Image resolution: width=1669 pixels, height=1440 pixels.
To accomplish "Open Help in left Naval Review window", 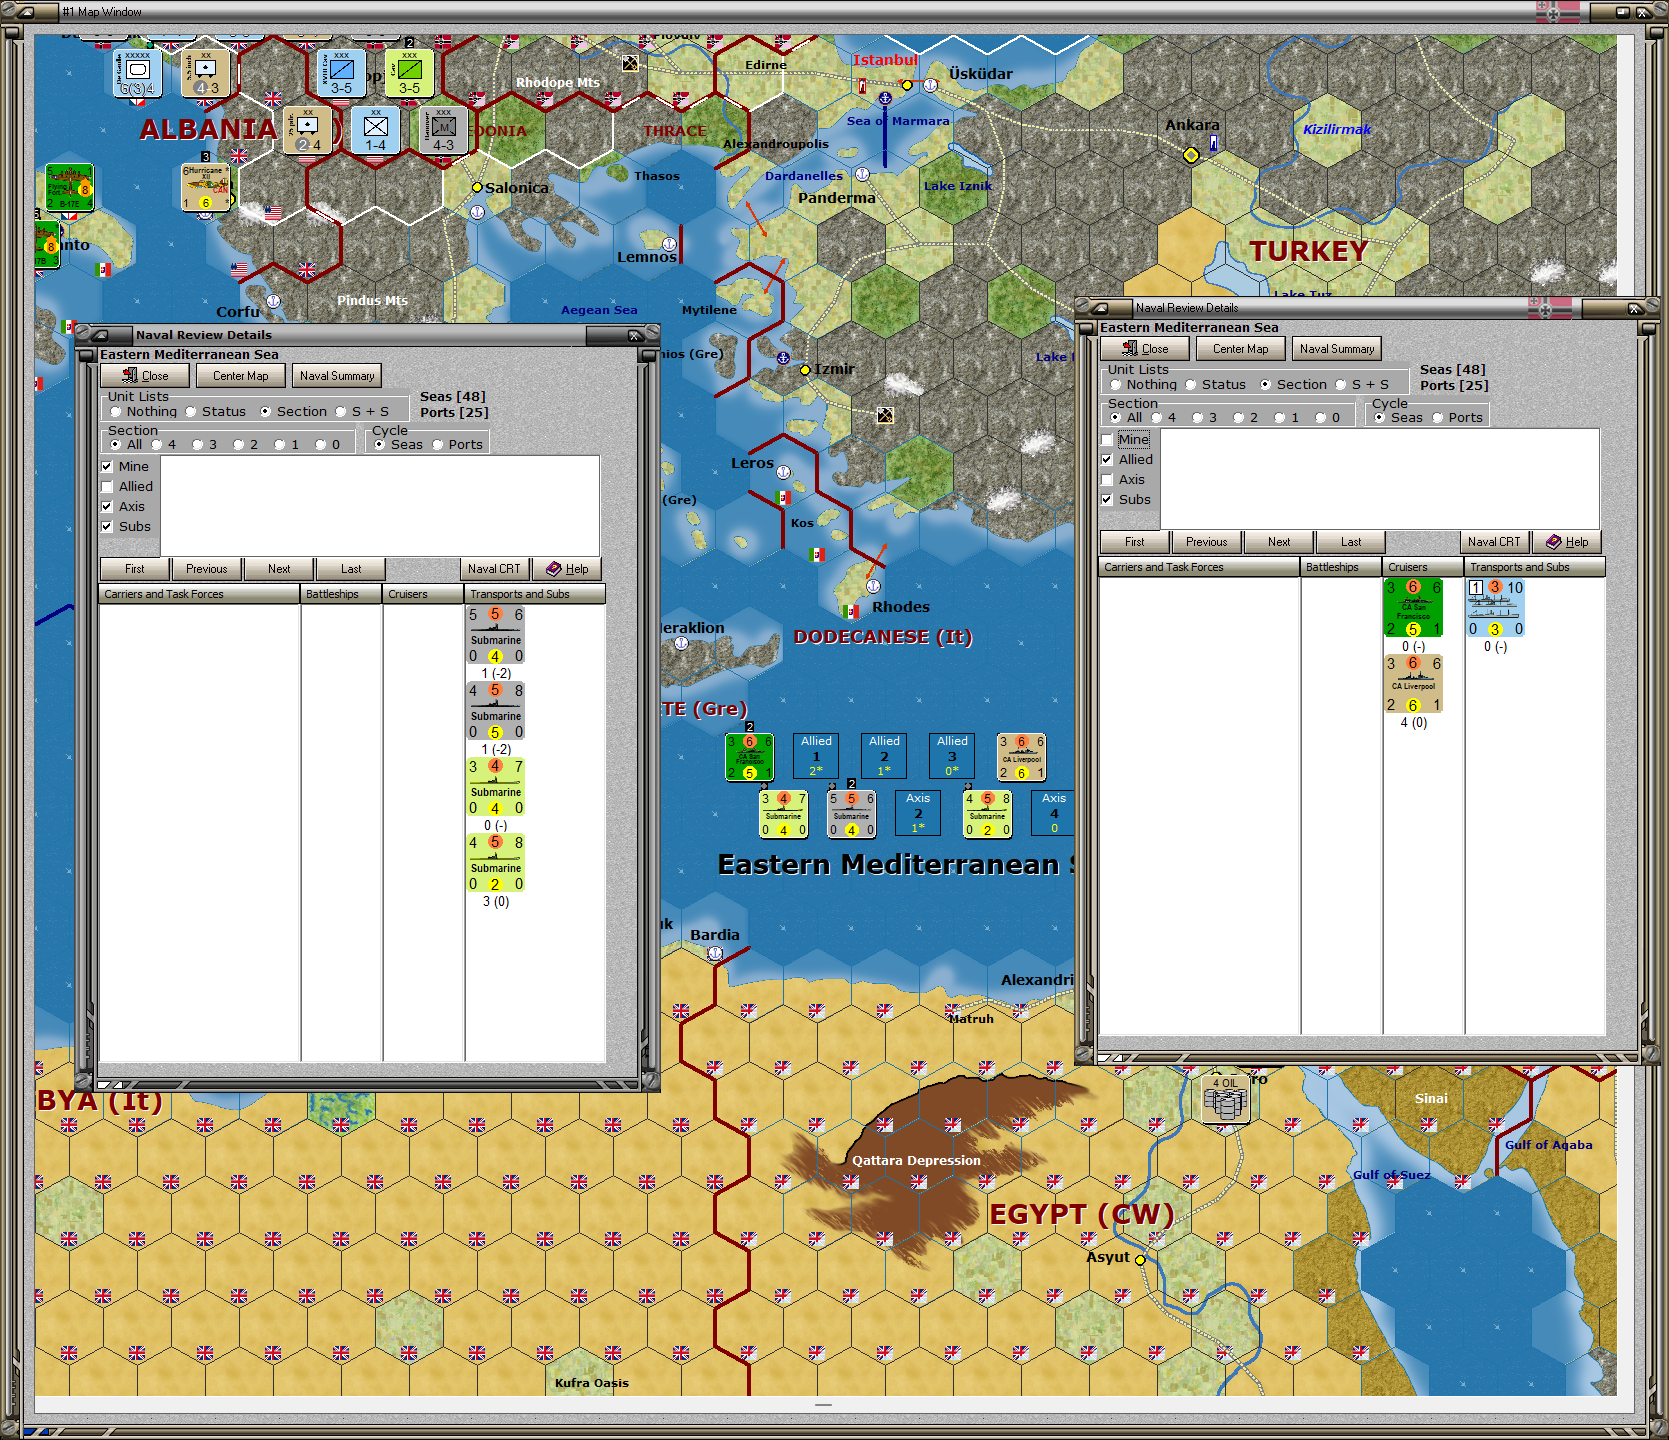I will [567, 569].
